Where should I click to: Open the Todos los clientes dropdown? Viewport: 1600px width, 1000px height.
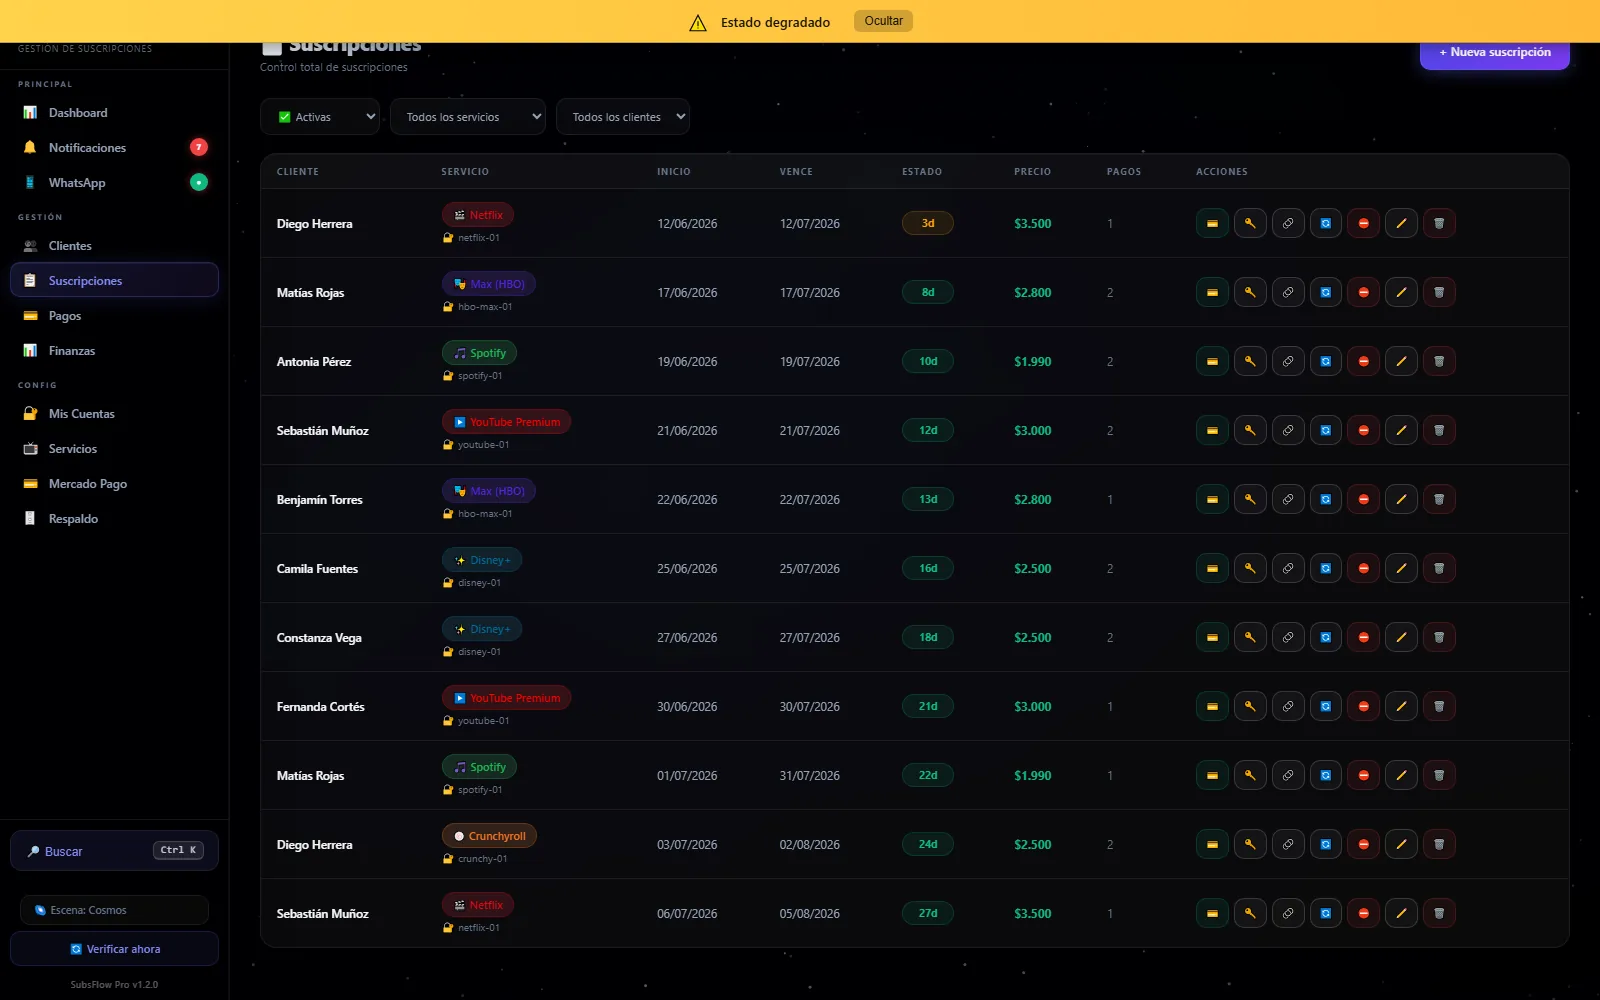tap(623, 116)
